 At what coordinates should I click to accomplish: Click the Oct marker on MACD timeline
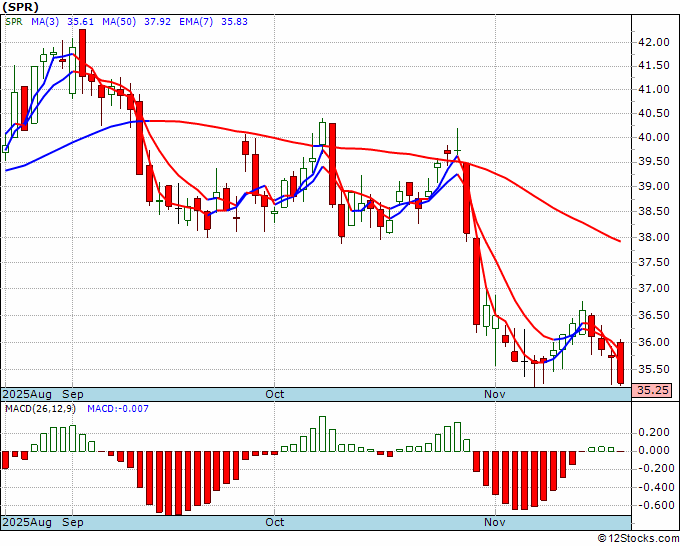(275, 522)
